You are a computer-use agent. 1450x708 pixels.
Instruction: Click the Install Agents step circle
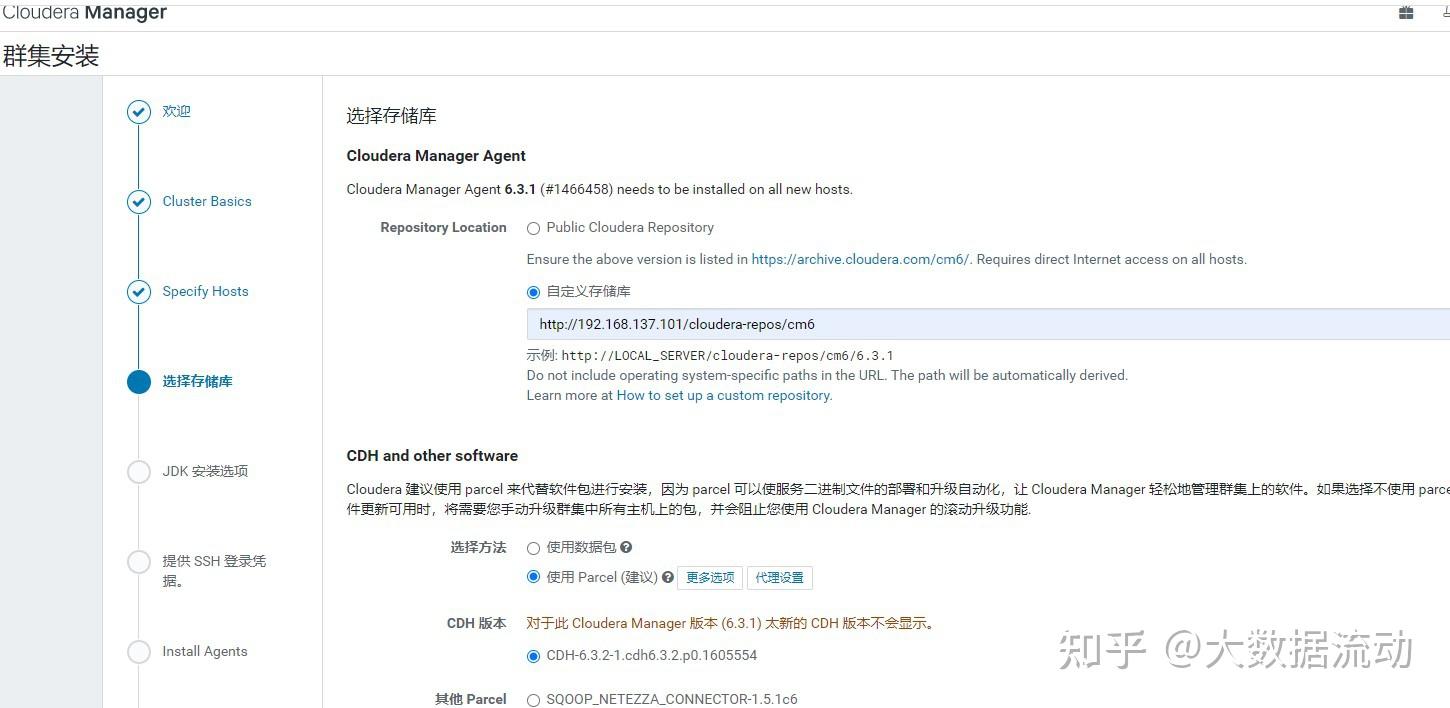click(x=139, y=652)
